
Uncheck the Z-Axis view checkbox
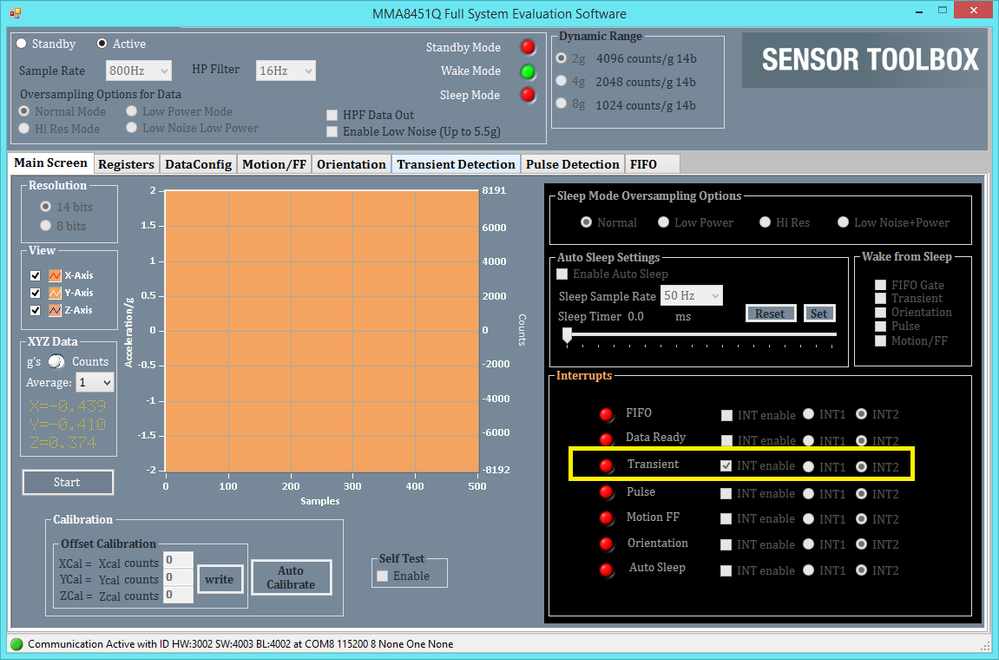tap(35, 310)
